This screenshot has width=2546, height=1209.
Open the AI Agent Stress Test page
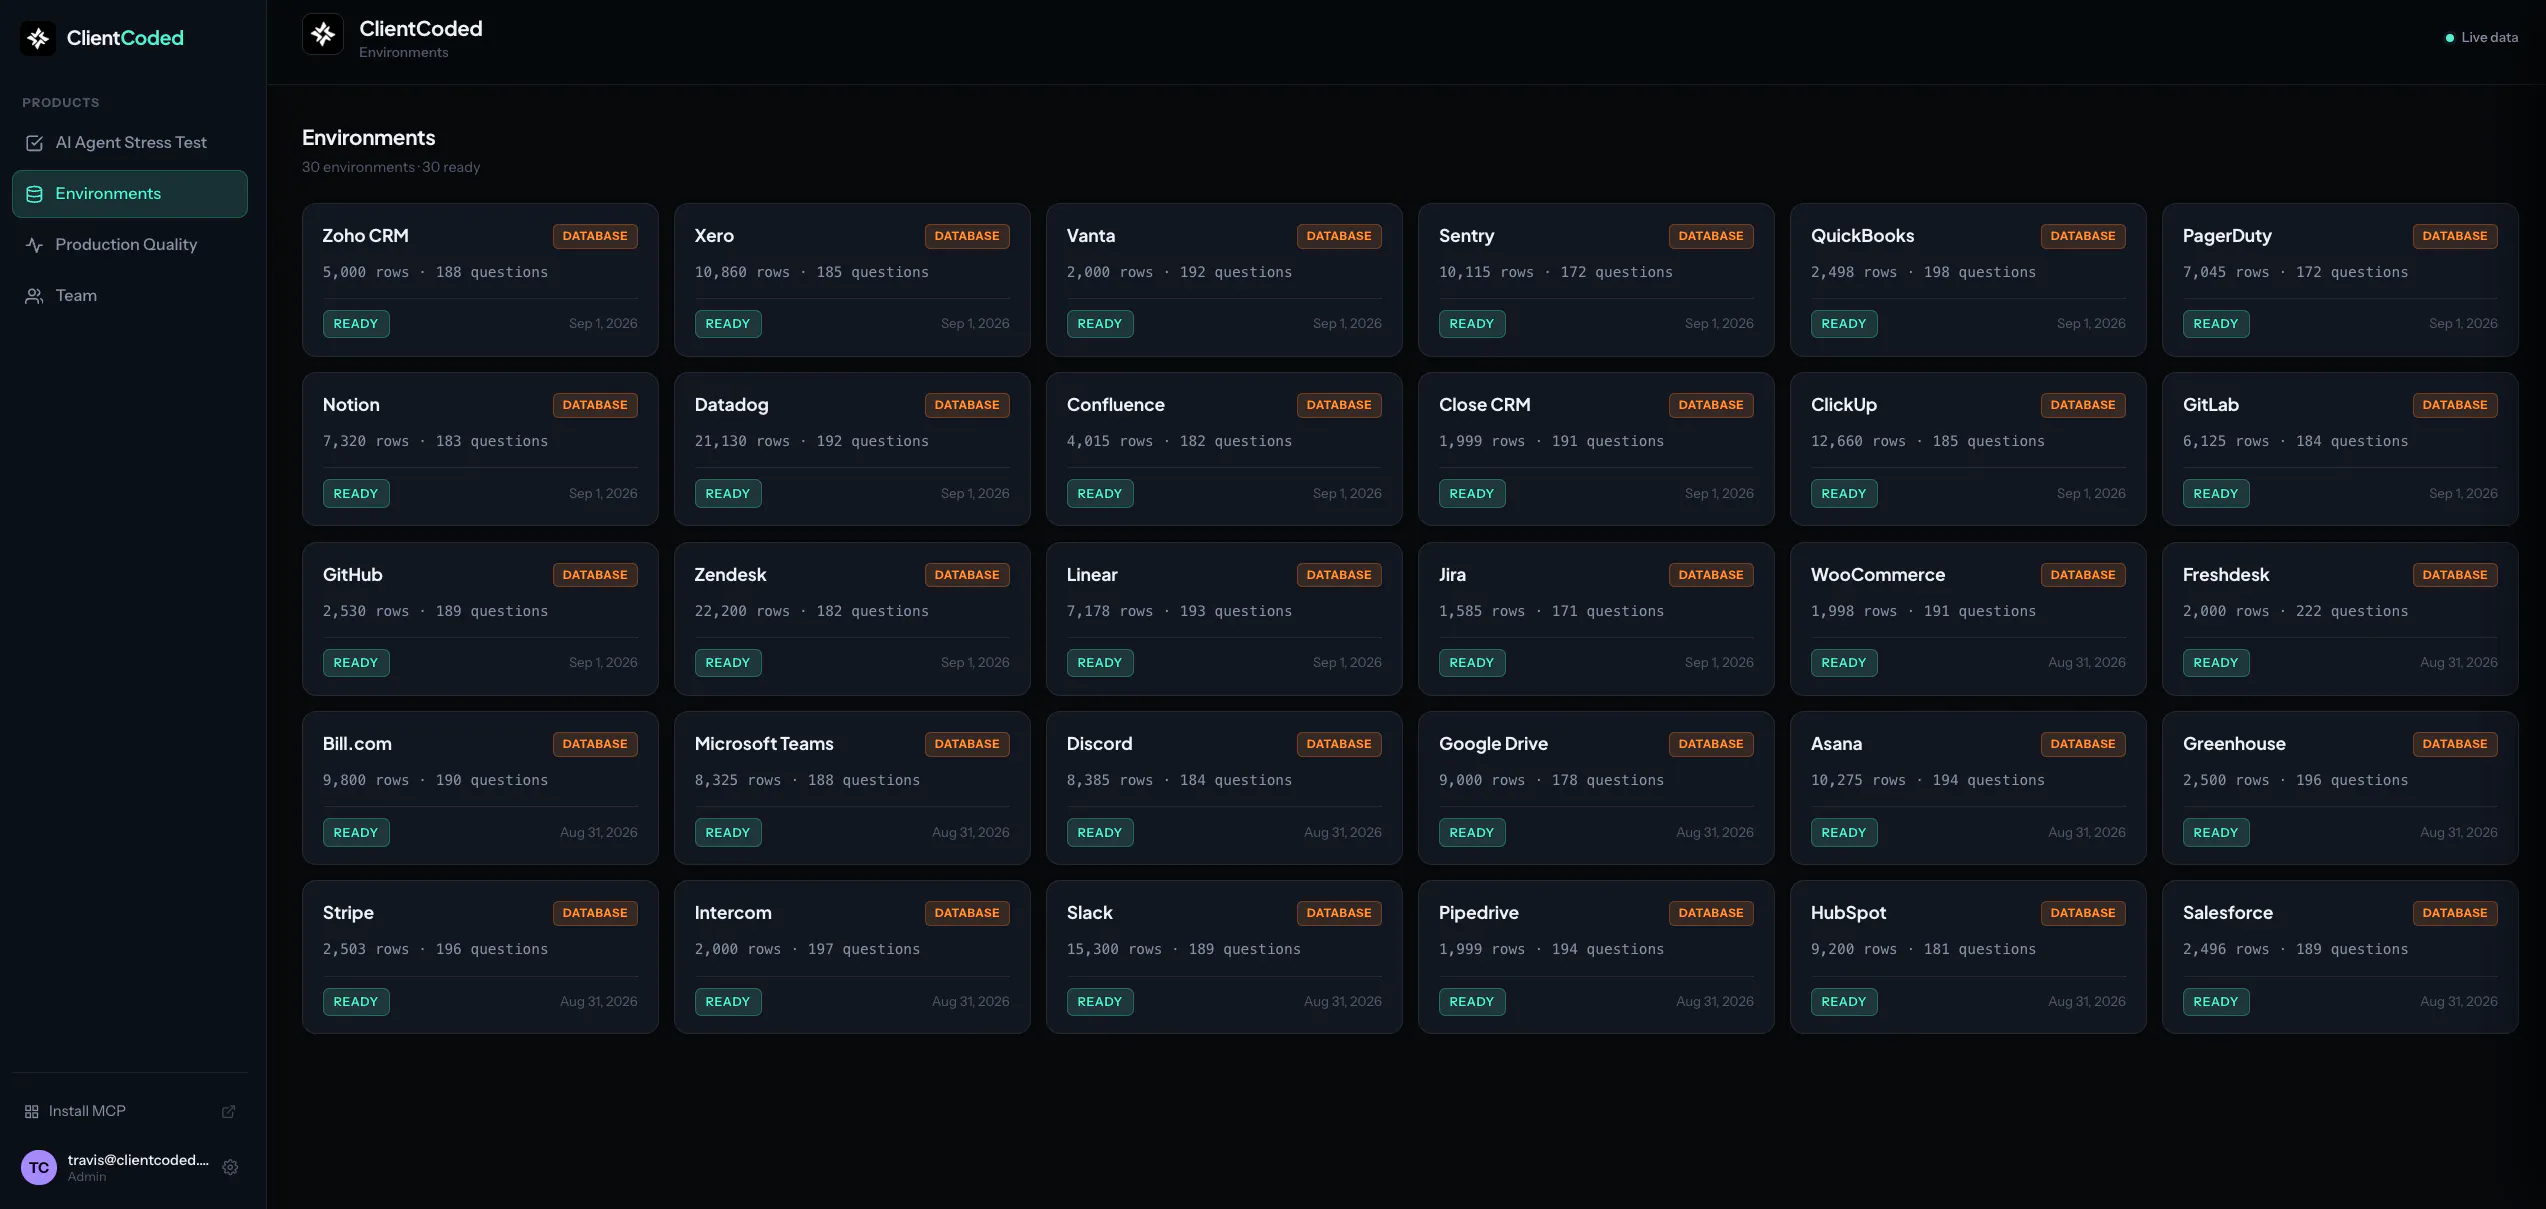pyautogui.click(x=130, y=143)
